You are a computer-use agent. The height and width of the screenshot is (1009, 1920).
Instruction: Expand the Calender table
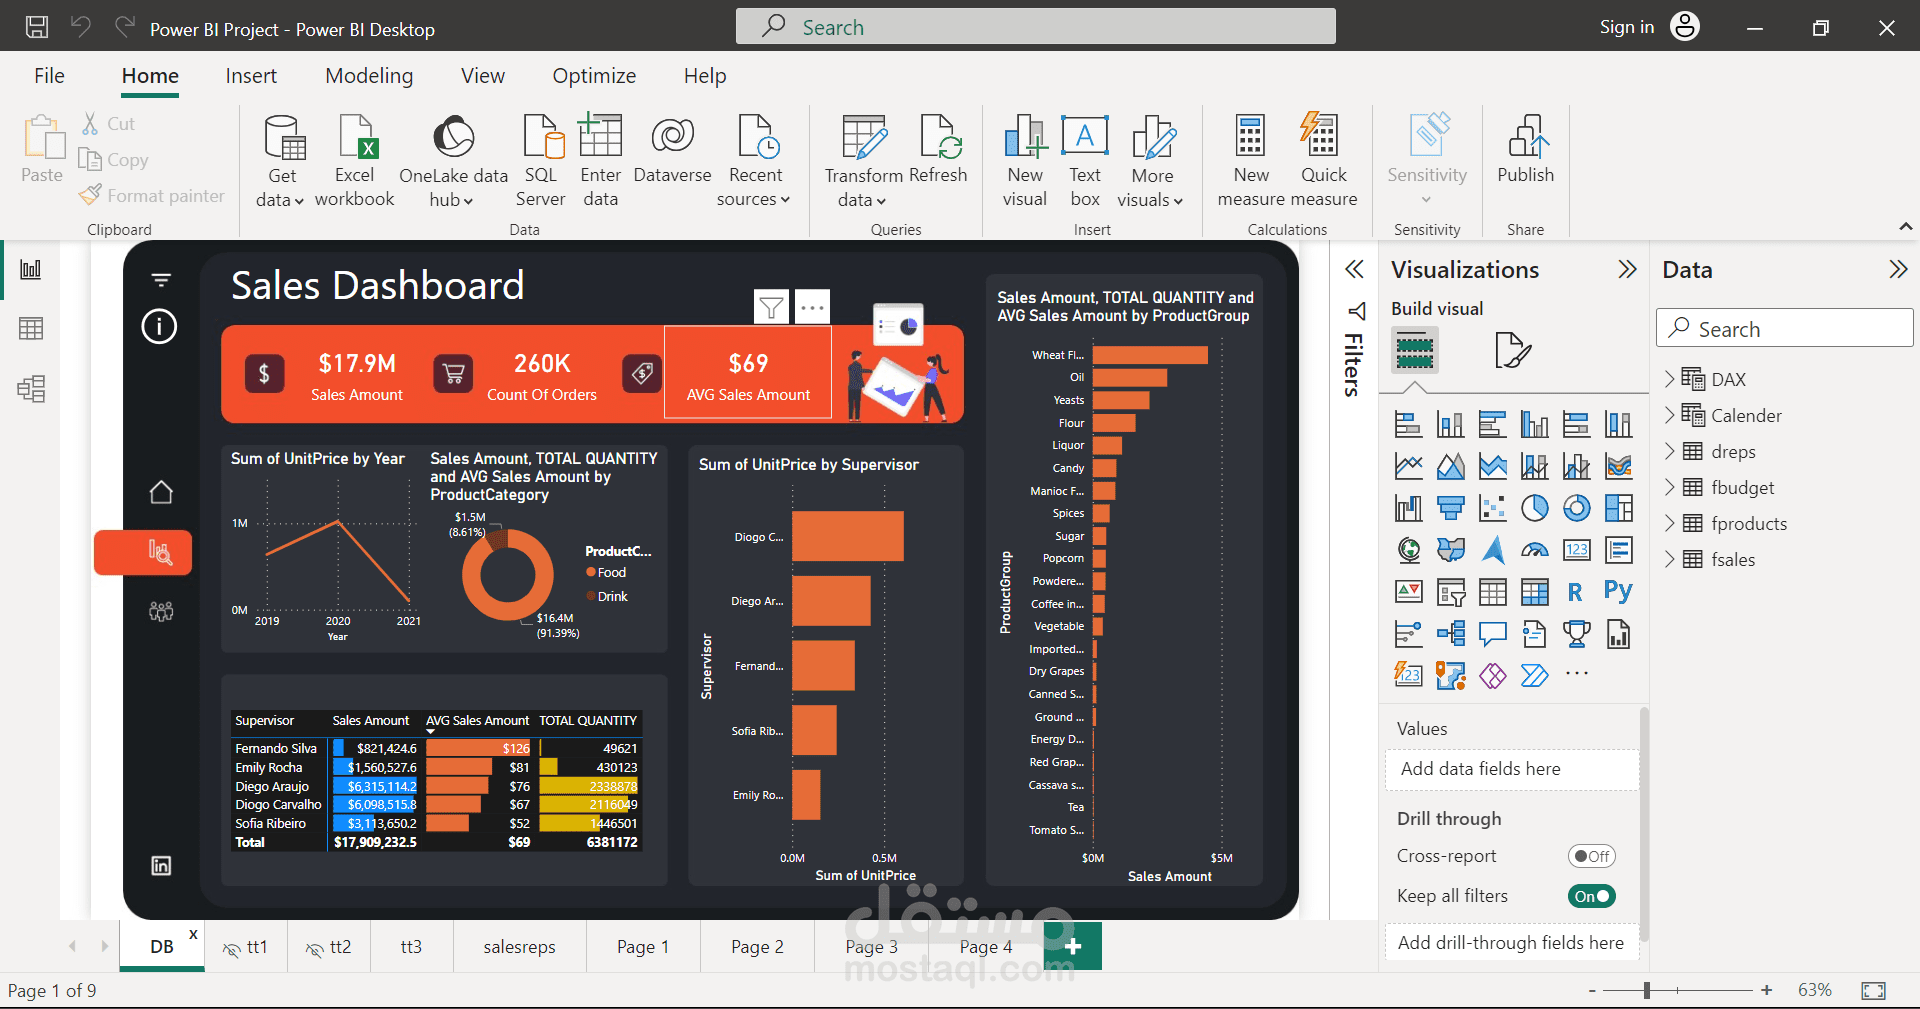click(x=1669, y=415)
